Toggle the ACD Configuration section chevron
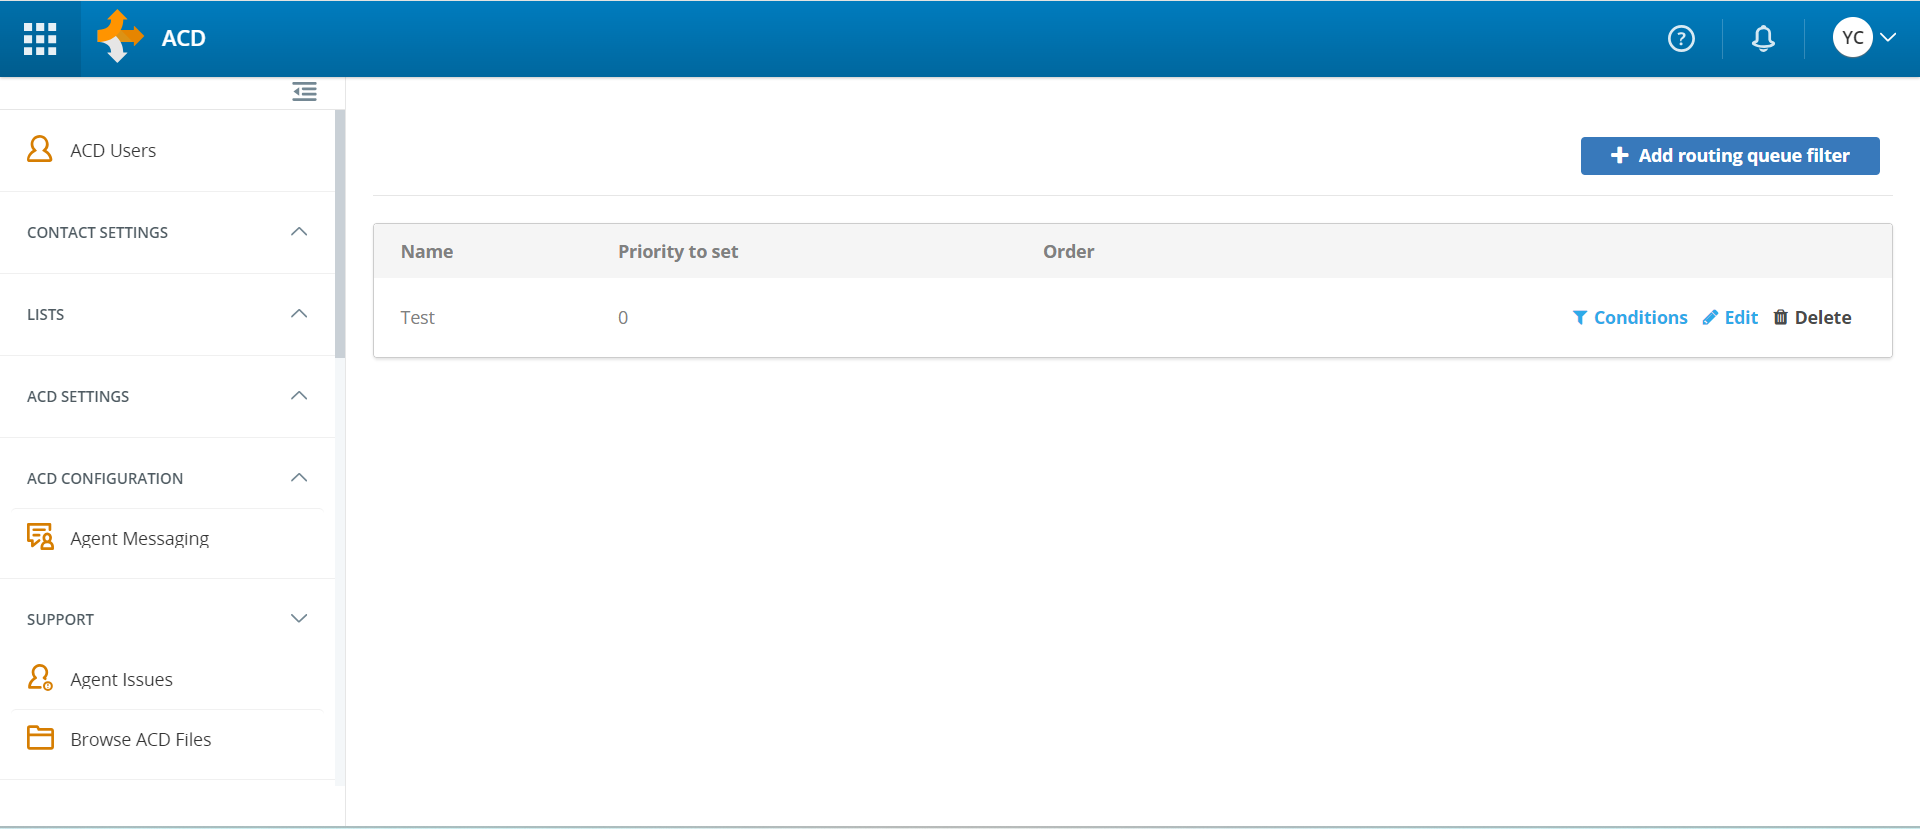The height and width of the screenshot is (829, 1920). [x=298, y=478]
